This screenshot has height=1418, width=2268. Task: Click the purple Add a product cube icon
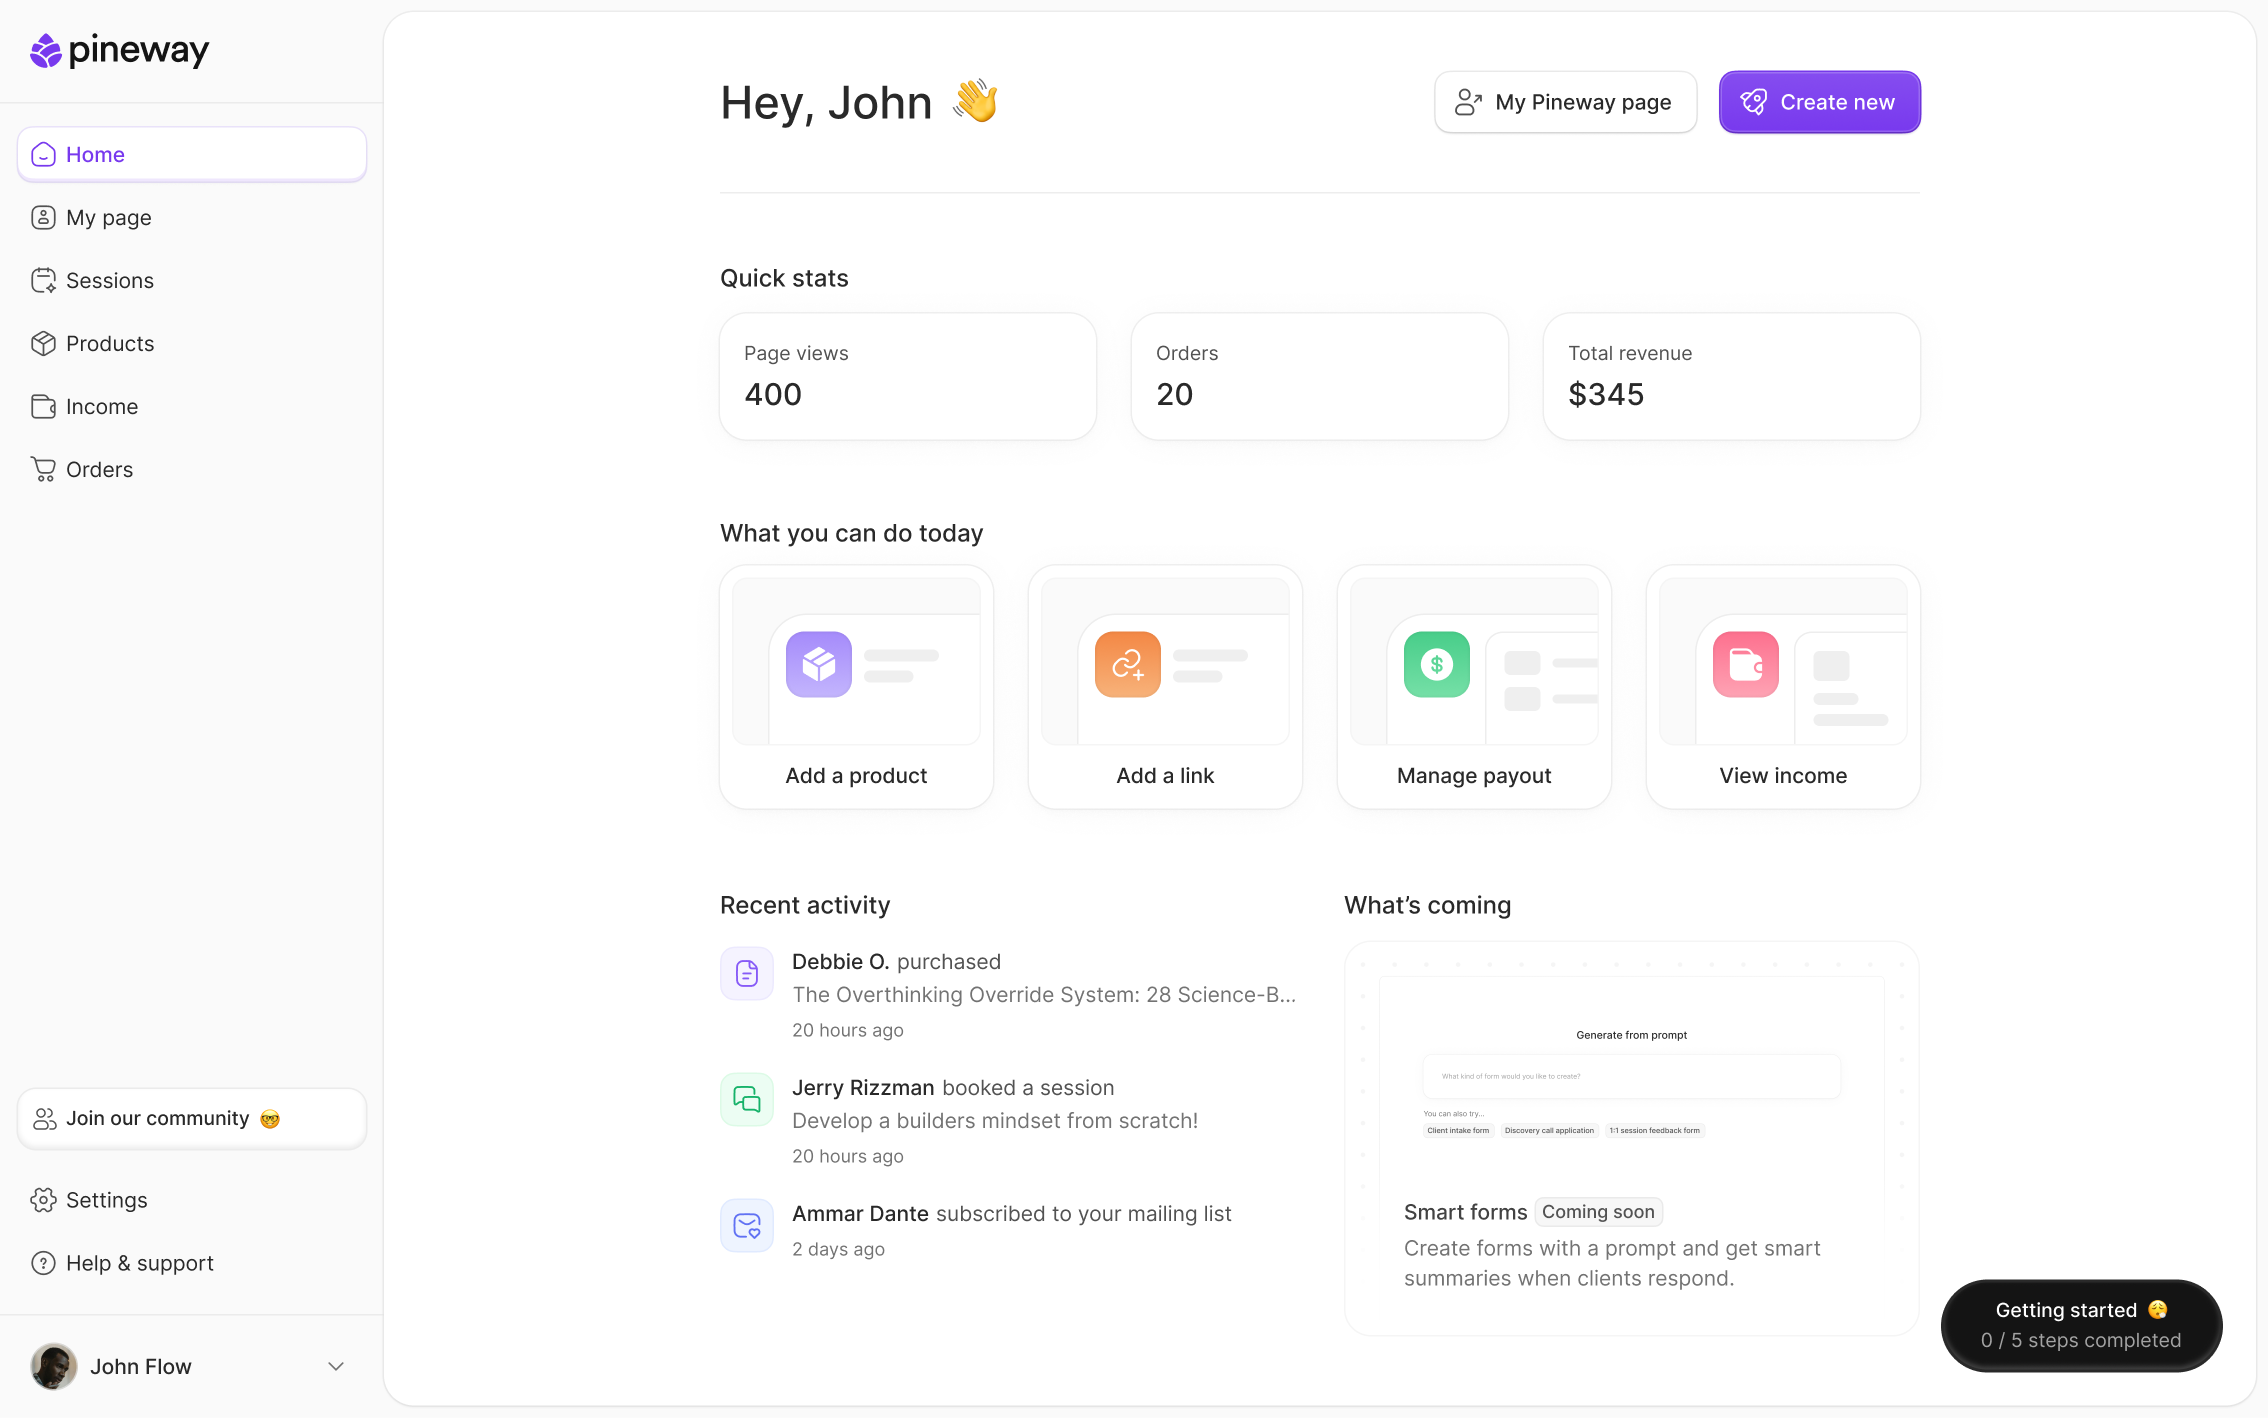818,664
